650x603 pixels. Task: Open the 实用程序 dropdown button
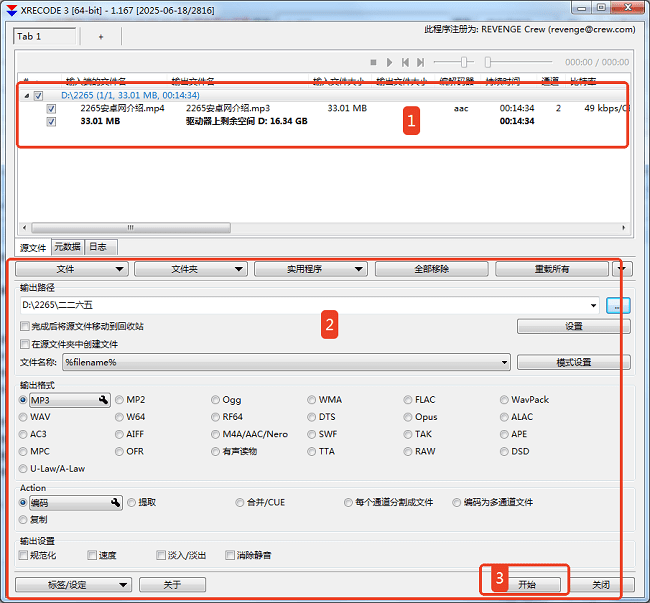pyautogui.click(x=310, y=269)
